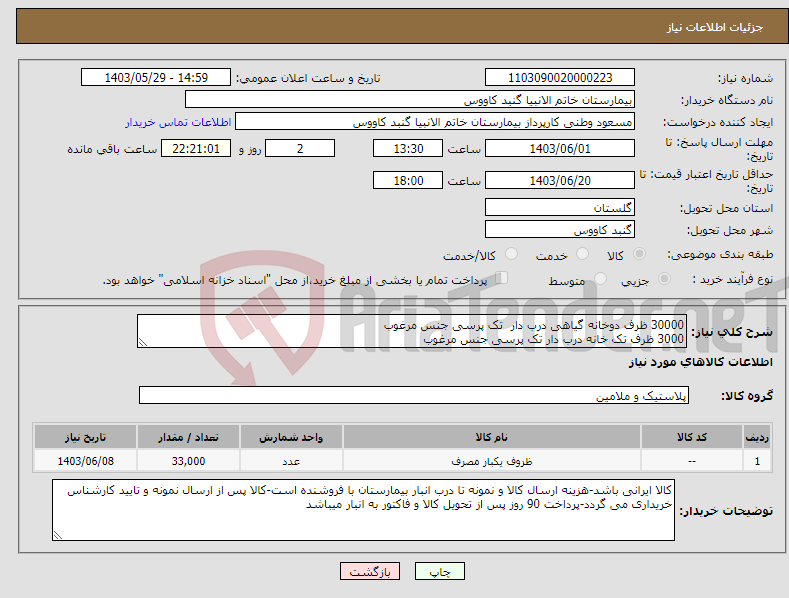This screenshot has width=789, height=598.
Task: Click the واحد شمارش column header
Action: point(291,437)
